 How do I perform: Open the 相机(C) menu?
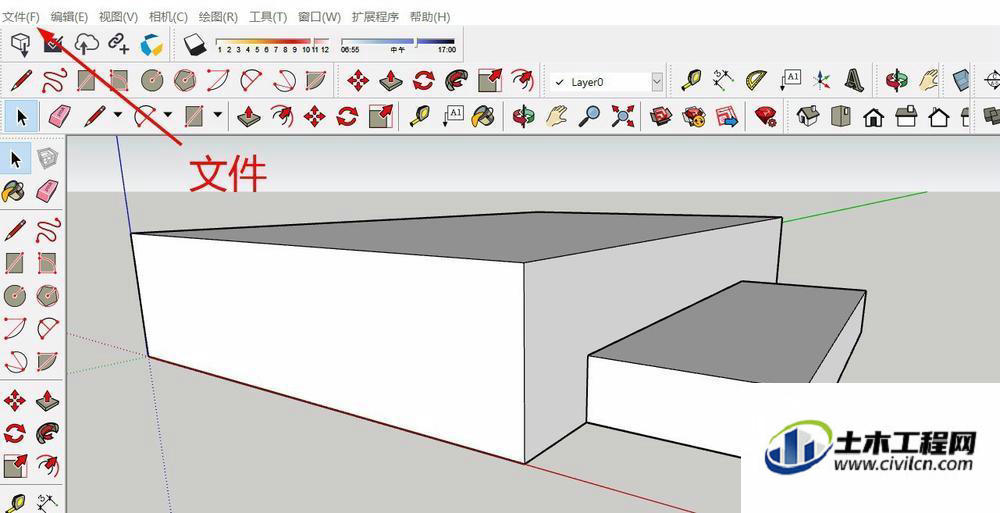point(168,17)
